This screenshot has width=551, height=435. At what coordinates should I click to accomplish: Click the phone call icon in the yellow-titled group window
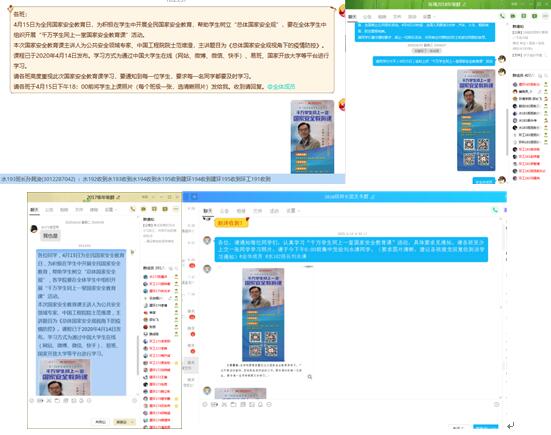pyautogui.click(x=132, y=209)
